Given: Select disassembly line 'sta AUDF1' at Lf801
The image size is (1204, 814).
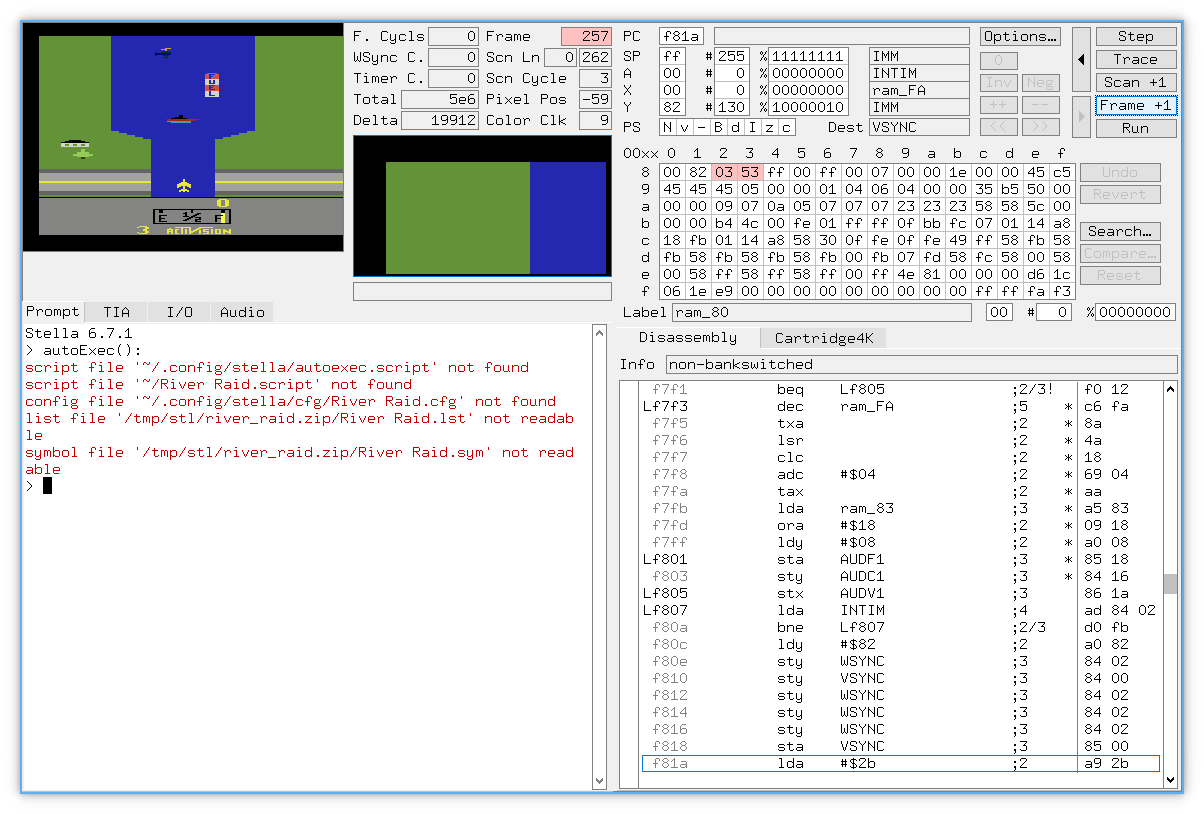Looking at the screenshot, I should pos(900,559).
